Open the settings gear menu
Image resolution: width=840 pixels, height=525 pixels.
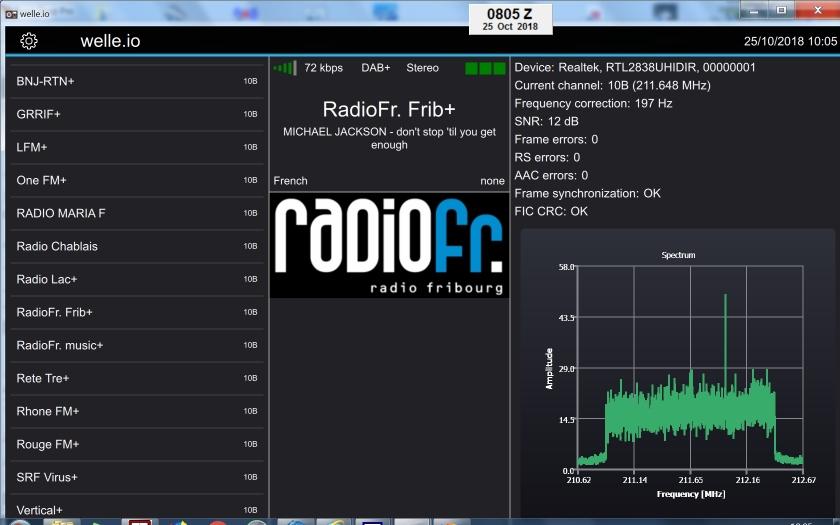coord(29,41)
